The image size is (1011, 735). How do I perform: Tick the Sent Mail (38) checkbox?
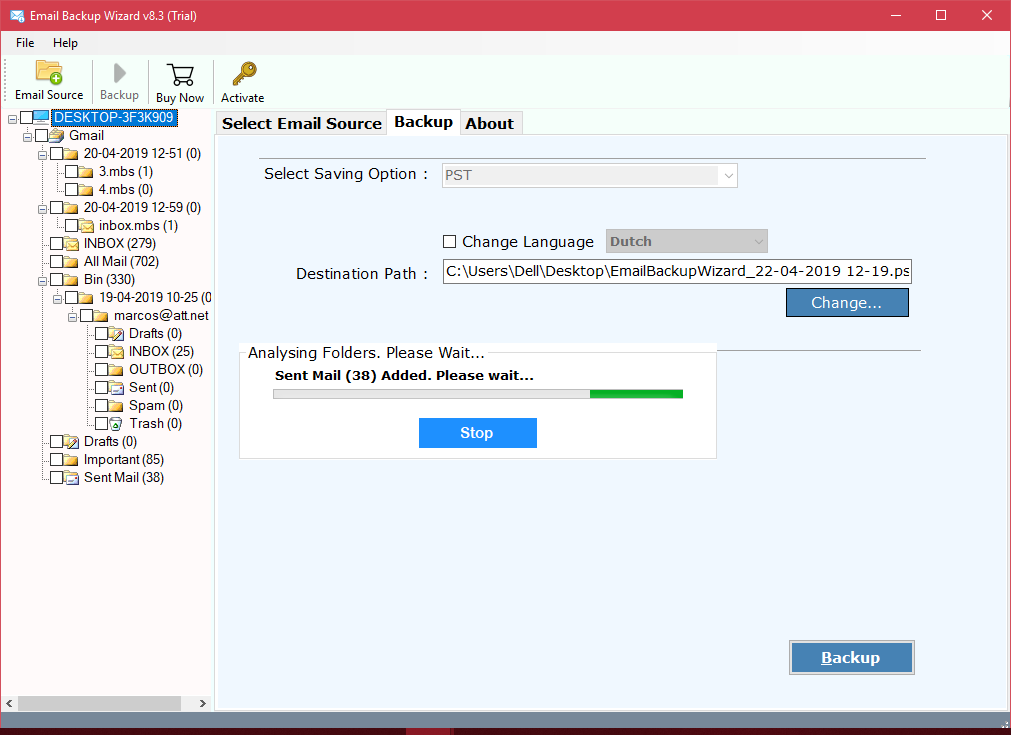pyautogui.click(x=57, y=478)
